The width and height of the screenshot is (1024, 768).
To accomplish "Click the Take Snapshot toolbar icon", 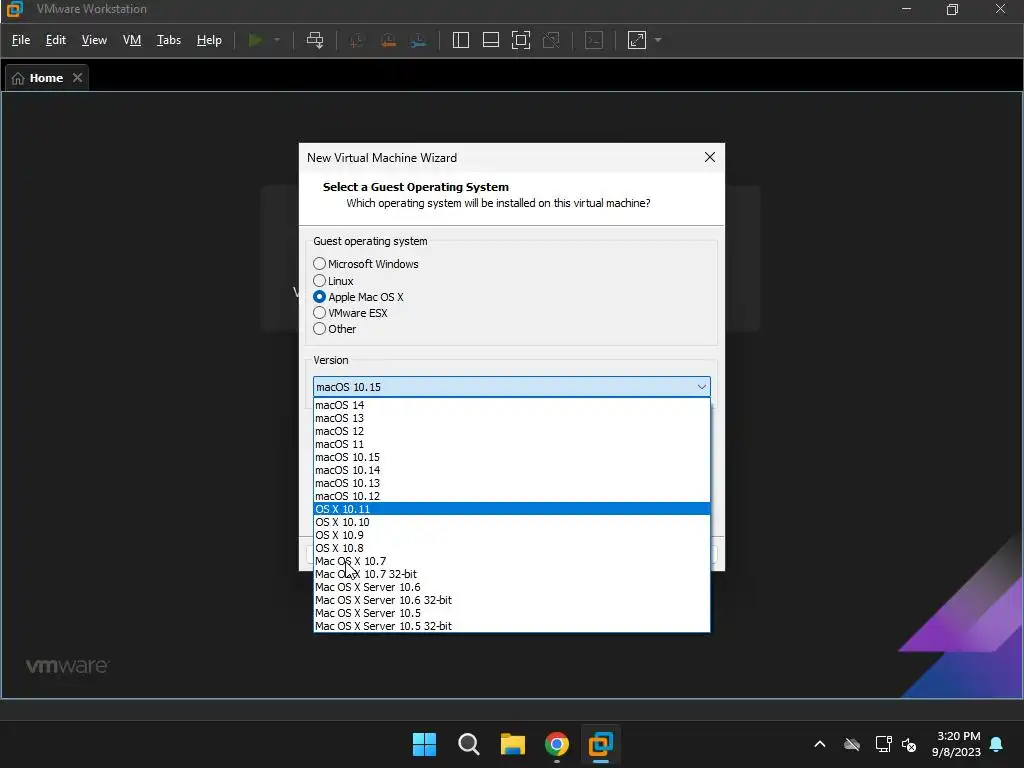I will click(357, 40).
